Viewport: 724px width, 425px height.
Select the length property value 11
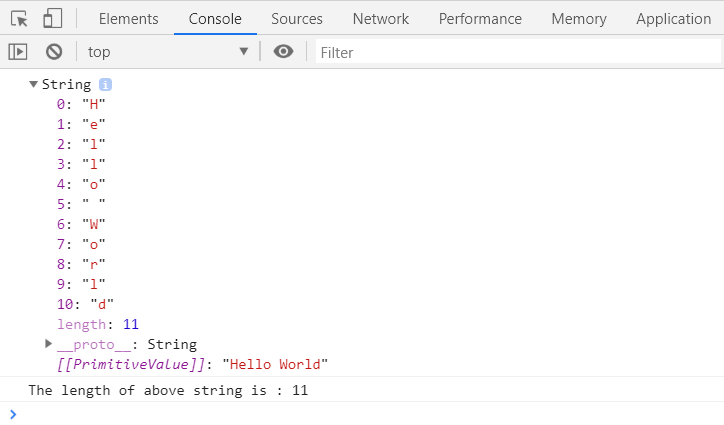tap(131, 324)
